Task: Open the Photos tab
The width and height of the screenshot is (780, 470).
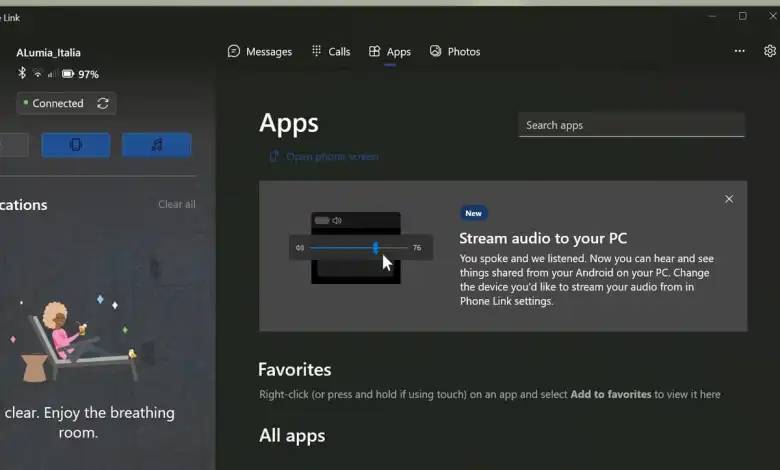Action: coord(455,51)
